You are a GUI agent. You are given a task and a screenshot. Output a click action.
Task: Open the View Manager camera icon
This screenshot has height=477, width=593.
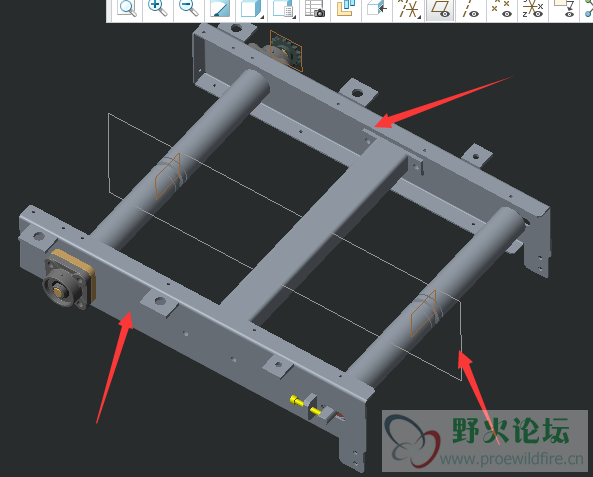(315, 8)
